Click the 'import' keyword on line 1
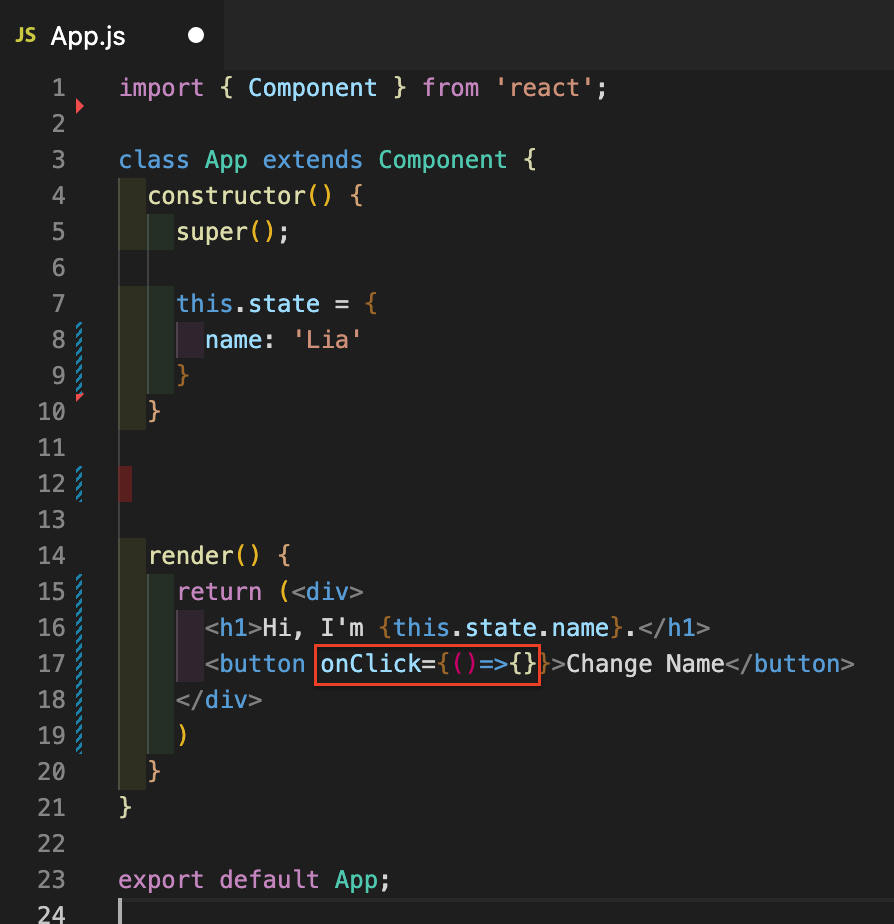Screen dimensions: 894x924 (161, 88)
